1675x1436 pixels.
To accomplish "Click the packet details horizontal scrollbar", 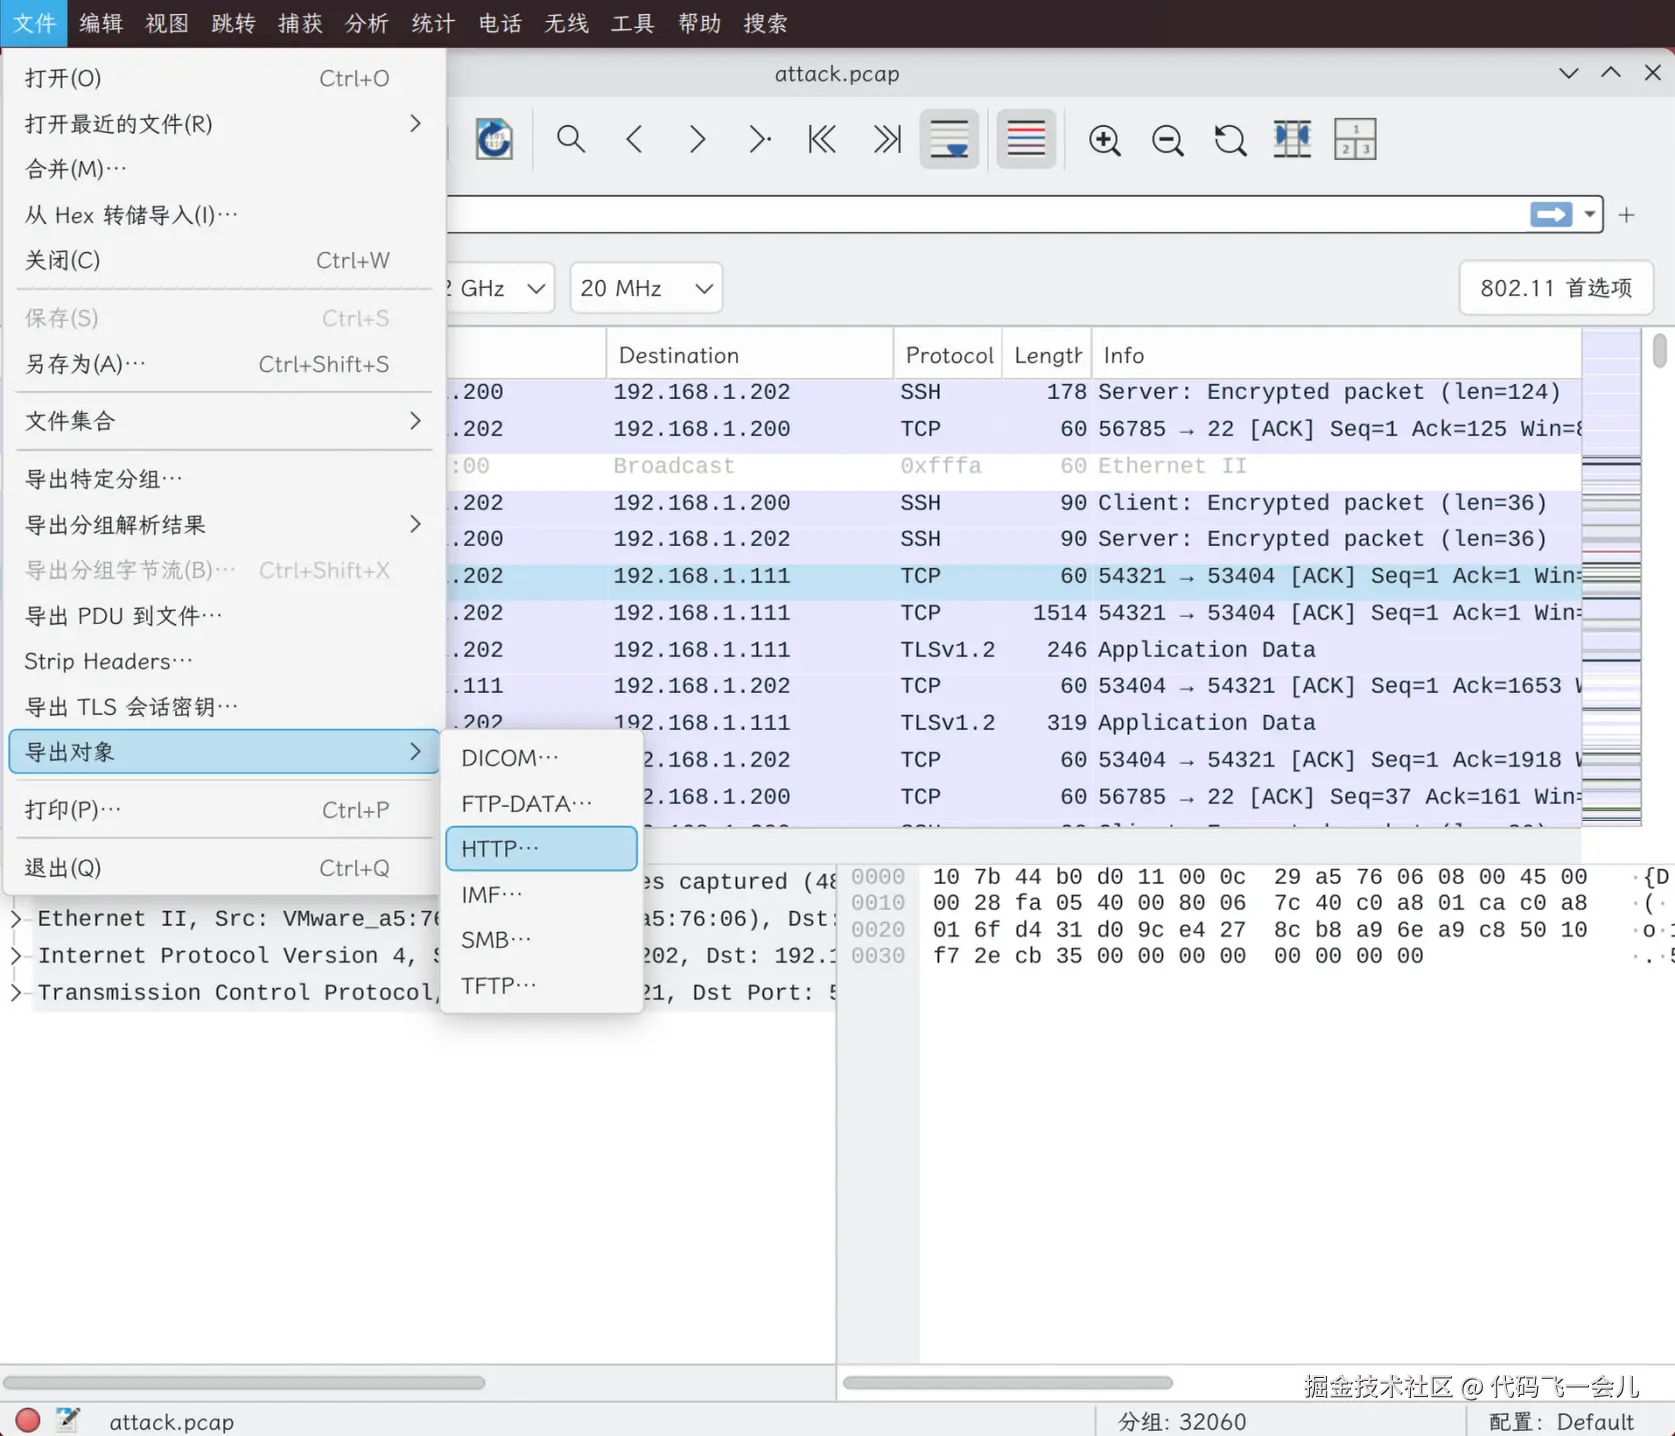I will [x=244, y=1383].
